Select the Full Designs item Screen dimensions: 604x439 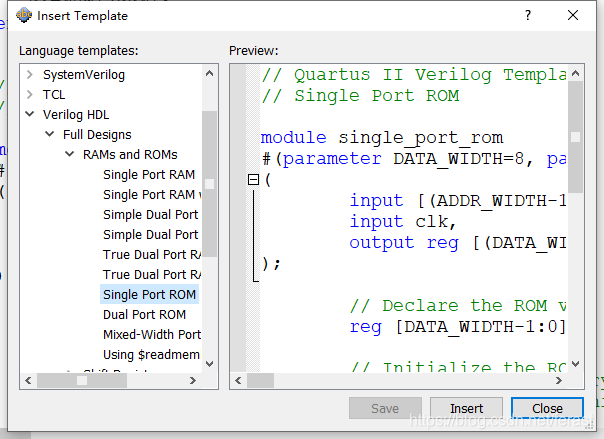(x=97, y=134)
